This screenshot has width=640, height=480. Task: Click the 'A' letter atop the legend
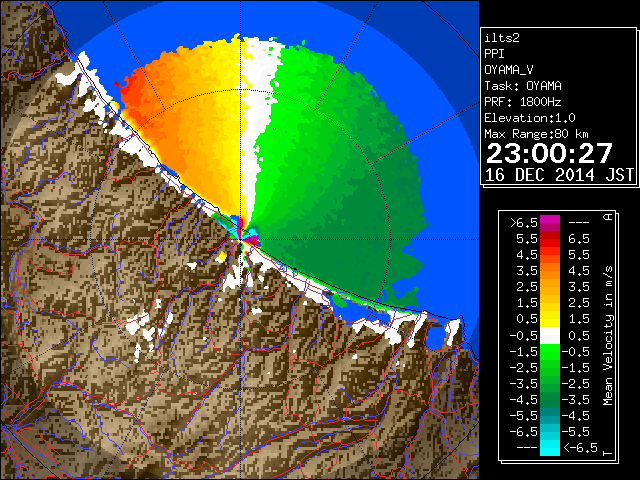tap(608, 217)
